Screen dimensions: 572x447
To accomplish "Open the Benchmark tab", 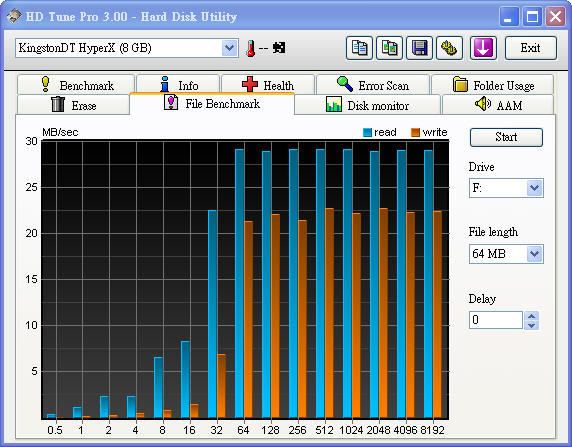I will coord(76,85).
